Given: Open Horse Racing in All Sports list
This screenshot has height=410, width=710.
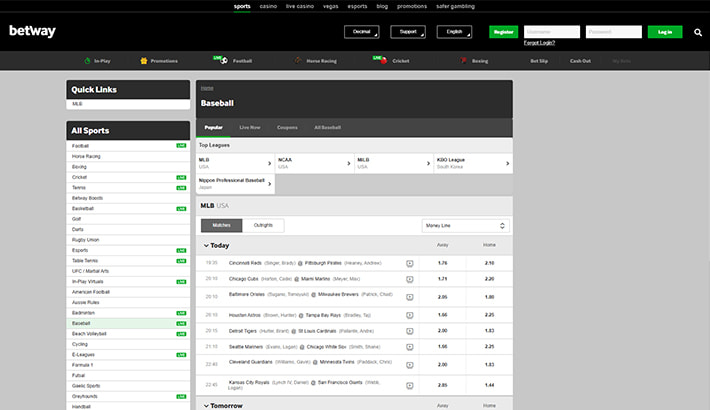Looking at the screenshot, I should pos(128,156).
